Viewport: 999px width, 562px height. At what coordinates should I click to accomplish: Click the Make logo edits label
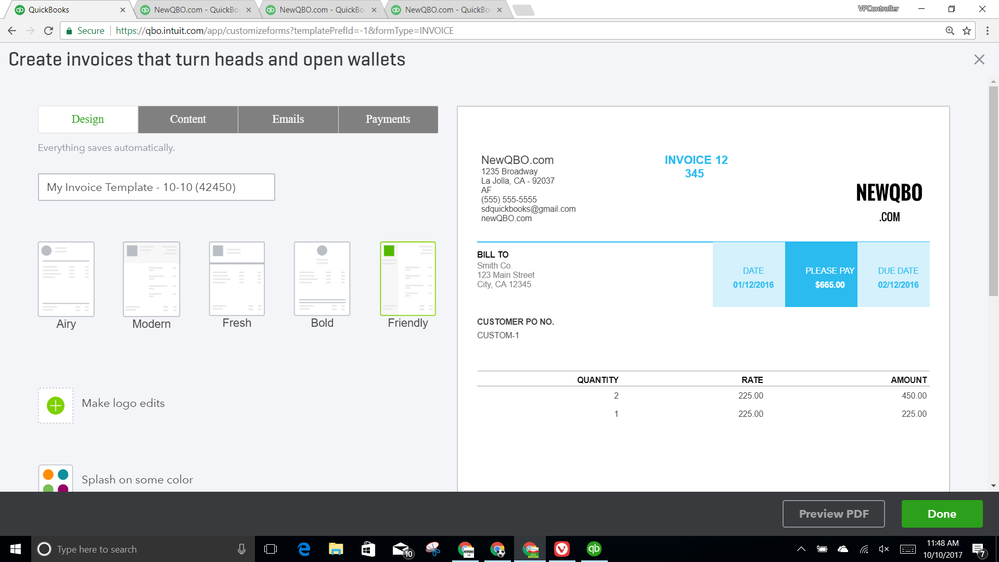pos(123,403)
